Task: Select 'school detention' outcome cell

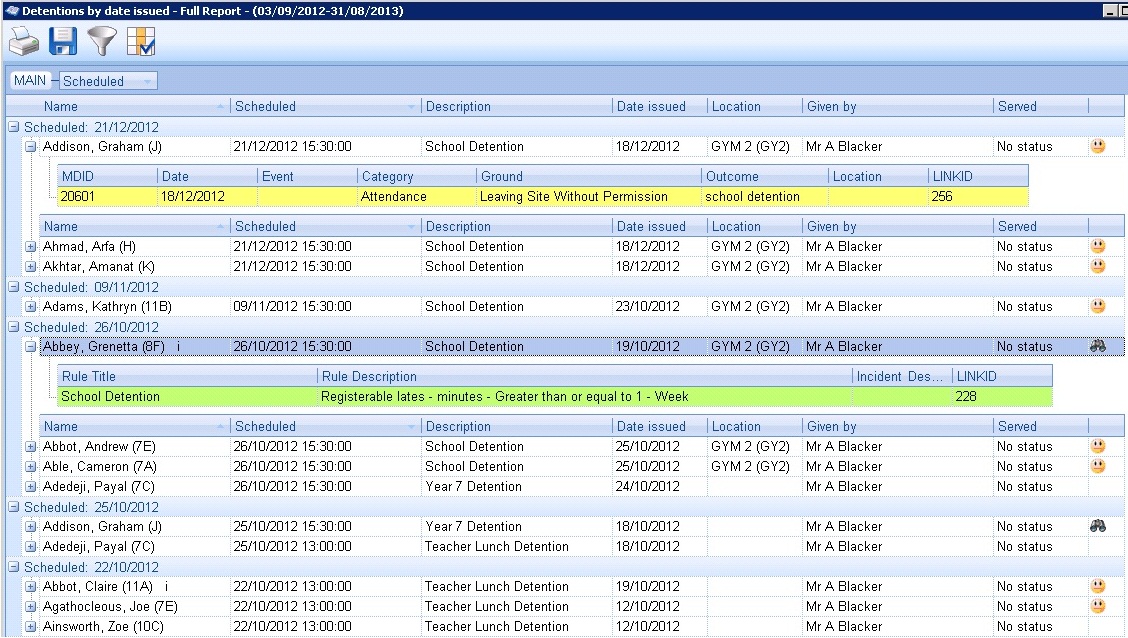Action: tap(765, 196)
